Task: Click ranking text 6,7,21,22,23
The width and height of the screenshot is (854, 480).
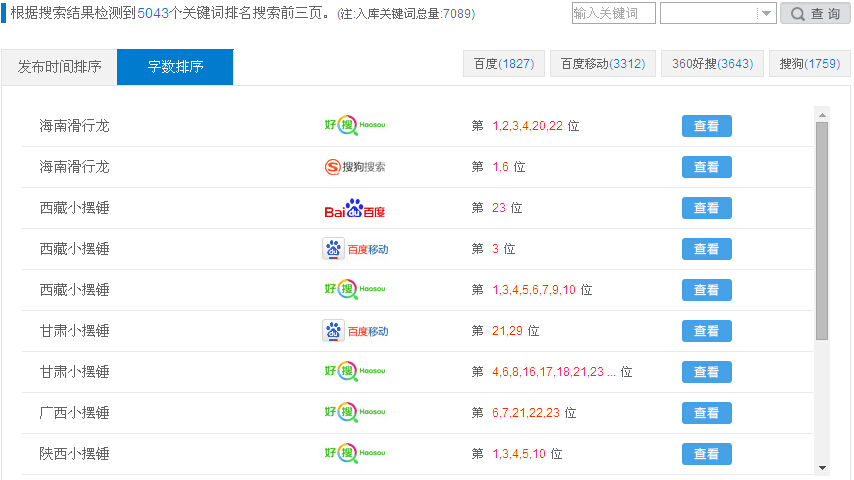Action: 526,413
